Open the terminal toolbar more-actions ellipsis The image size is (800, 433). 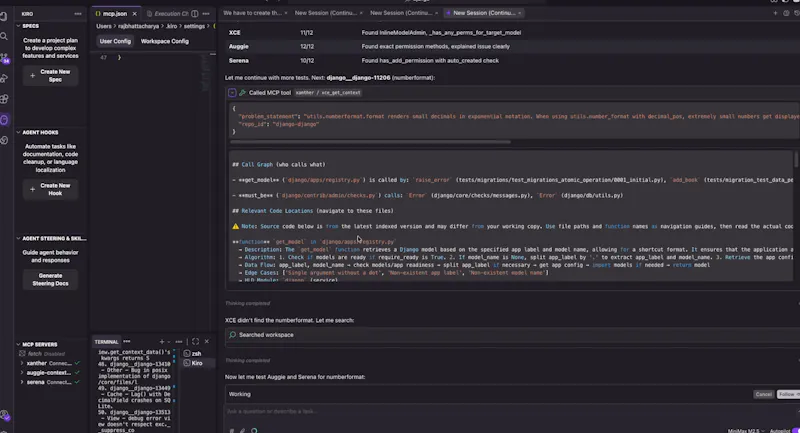[179, 342]
